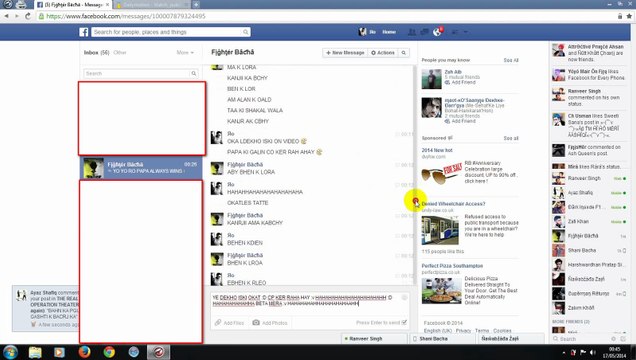636x360 pixels.
Task: Open account menu arrow in top bar
Action: (466, 32)
